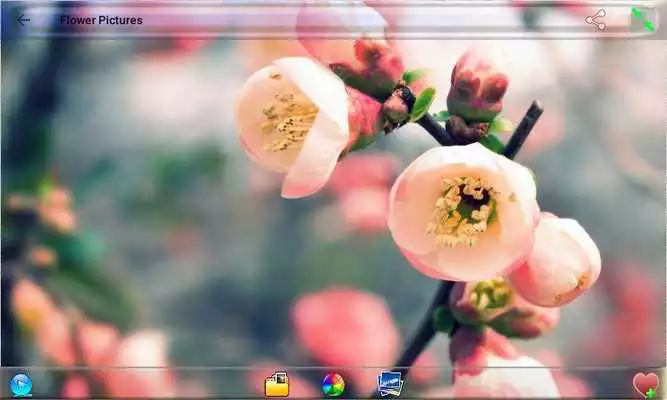Set as wallpaper with the blue photos icon
667x400 pixels.
pos(389,384)
